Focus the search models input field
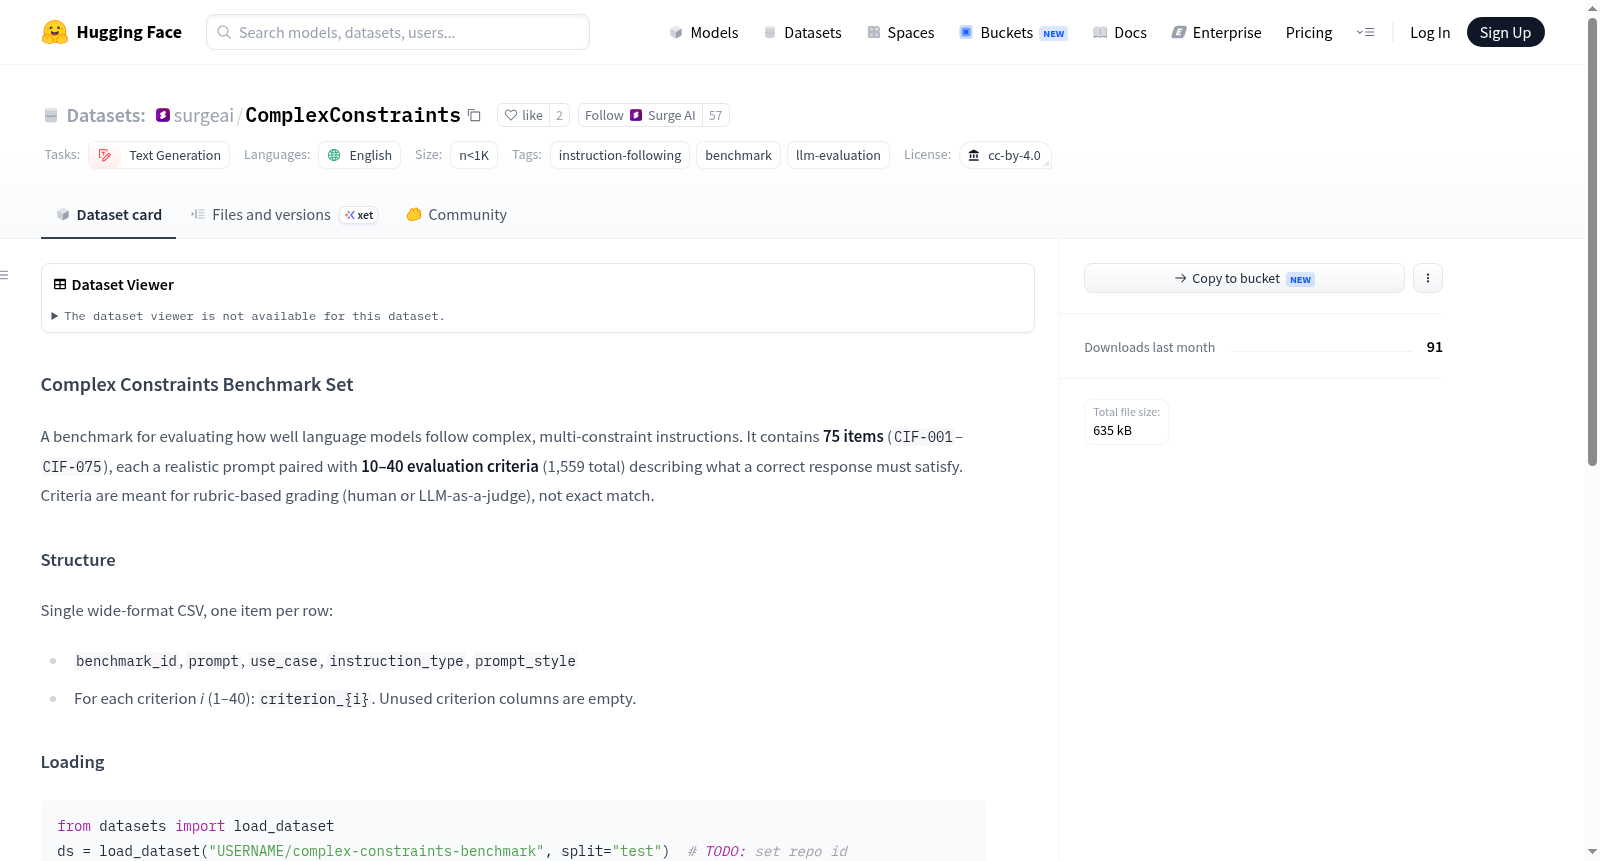This screenshot has height=861, width=1600. [398, 32]
